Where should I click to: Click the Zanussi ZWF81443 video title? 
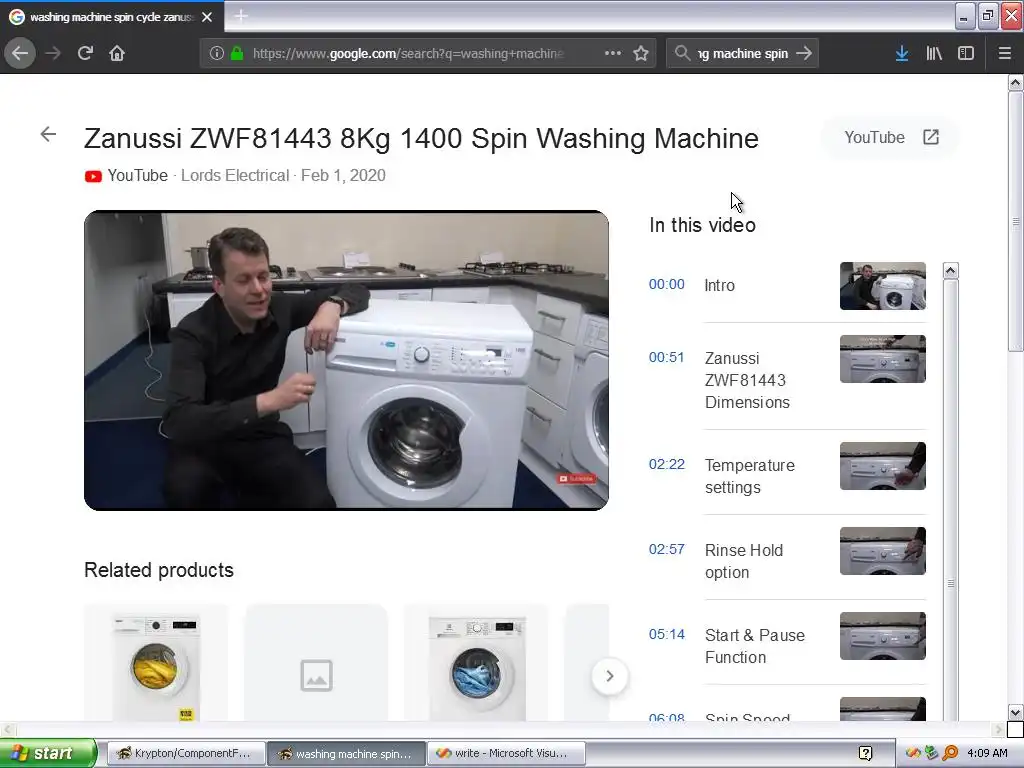421,138
